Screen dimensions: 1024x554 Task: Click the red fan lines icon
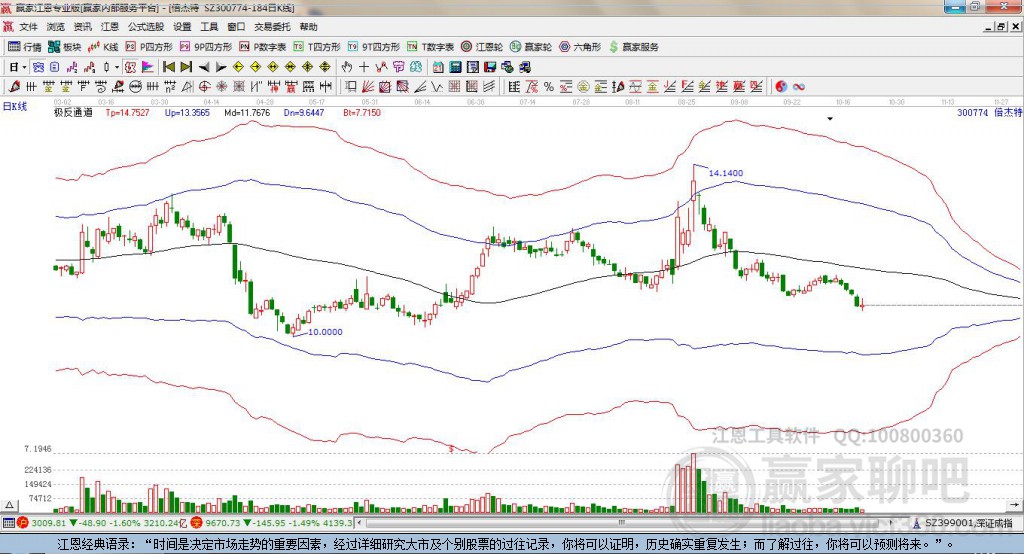(368, 86)
